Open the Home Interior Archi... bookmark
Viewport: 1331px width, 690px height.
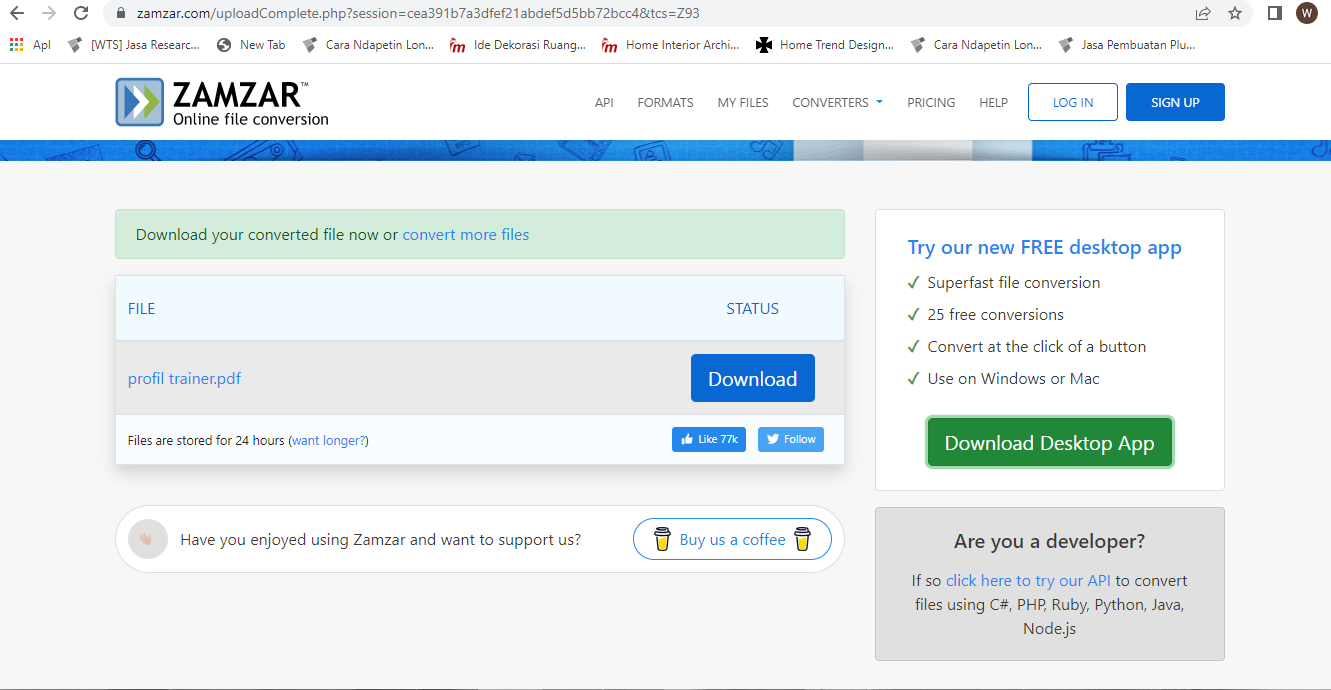(x=670, y=45)
